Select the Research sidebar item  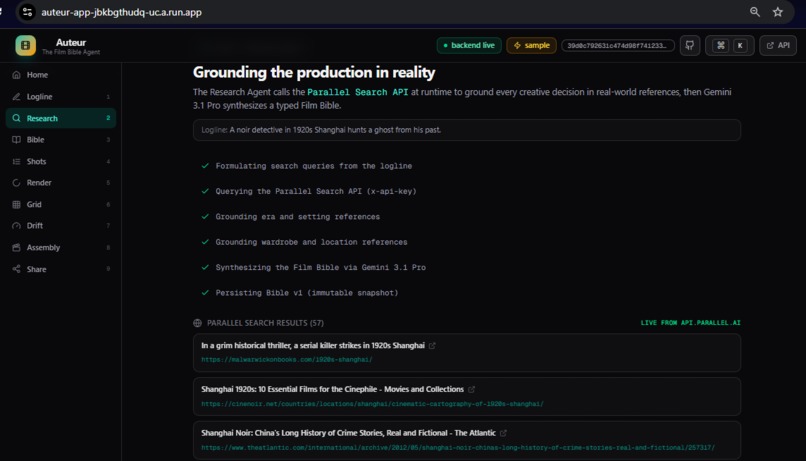(x=61, y=118)
